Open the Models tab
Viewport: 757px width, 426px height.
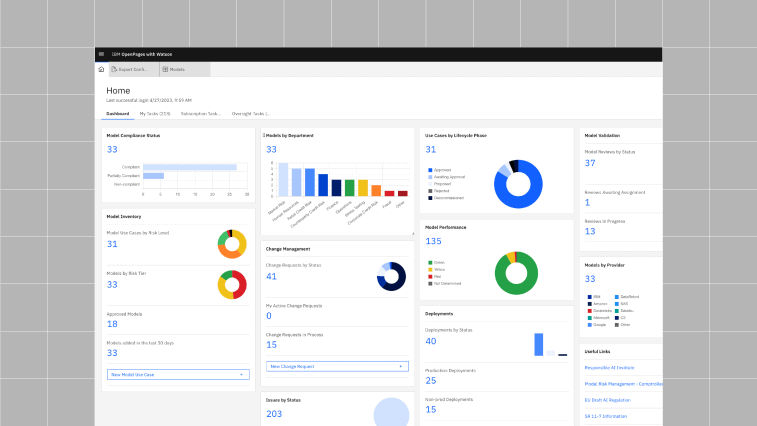(185, 69)
